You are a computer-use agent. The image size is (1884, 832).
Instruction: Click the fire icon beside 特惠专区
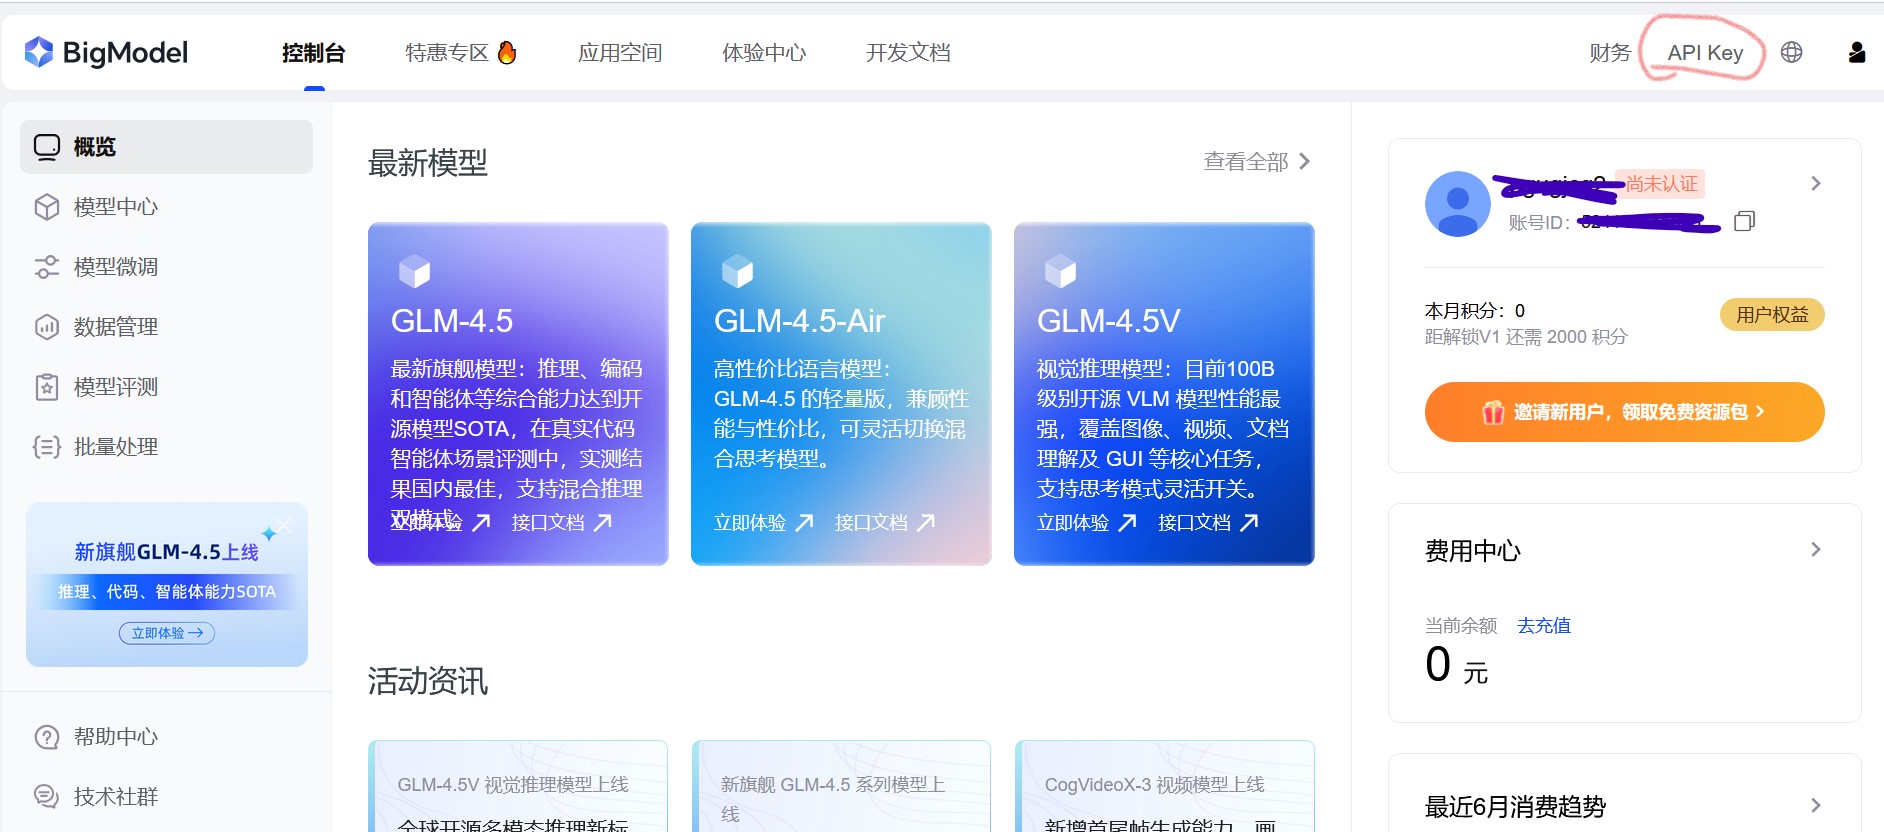(x=507, y=52)
